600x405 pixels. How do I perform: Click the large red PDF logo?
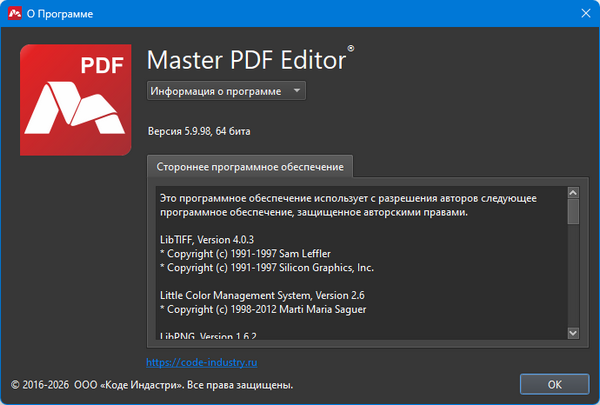[76, 95]
